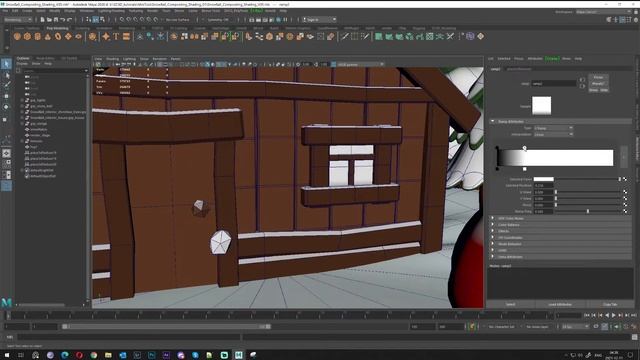Open Photoshop from the taskbar
This screenshot has width=640, height=360.
(151, 355)
